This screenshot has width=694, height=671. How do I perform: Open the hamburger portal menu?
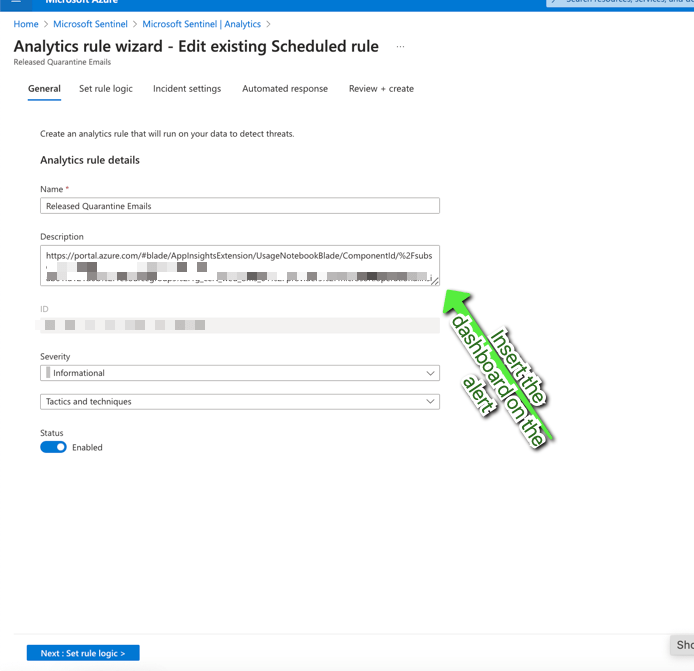click(x=16, y=3)
